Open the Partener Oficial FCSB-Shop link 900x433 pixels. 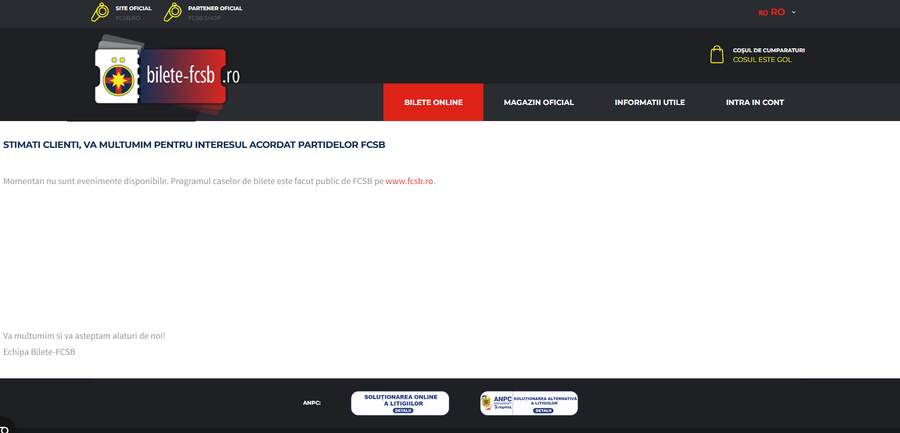click(x=214, y=13)
